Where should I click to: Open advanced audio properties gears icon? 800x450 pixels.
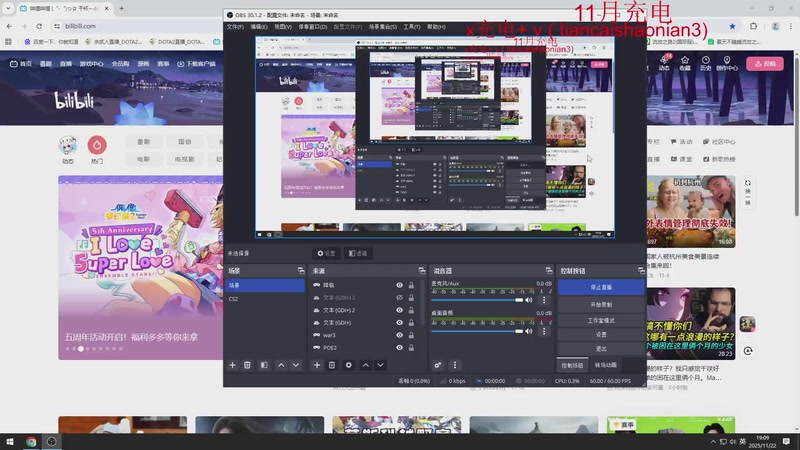point(438,365)
